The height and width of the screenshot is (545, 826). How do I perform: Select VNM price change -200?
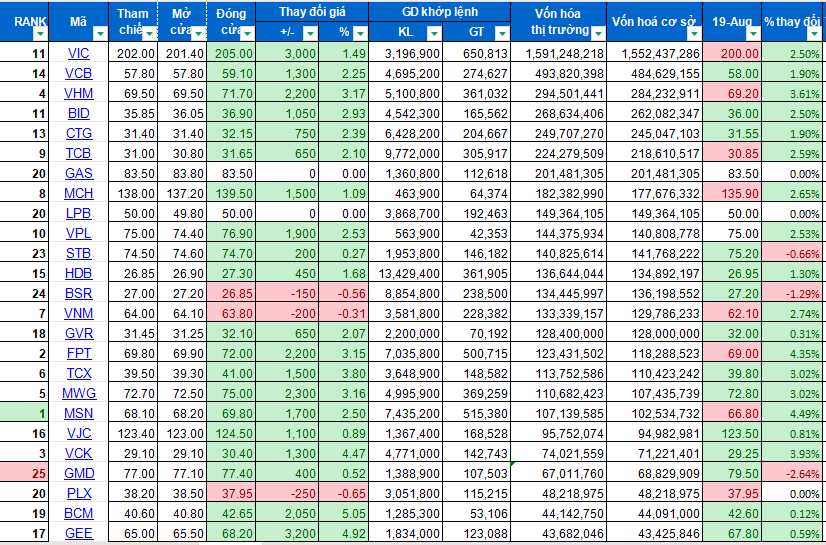[287, 314]
